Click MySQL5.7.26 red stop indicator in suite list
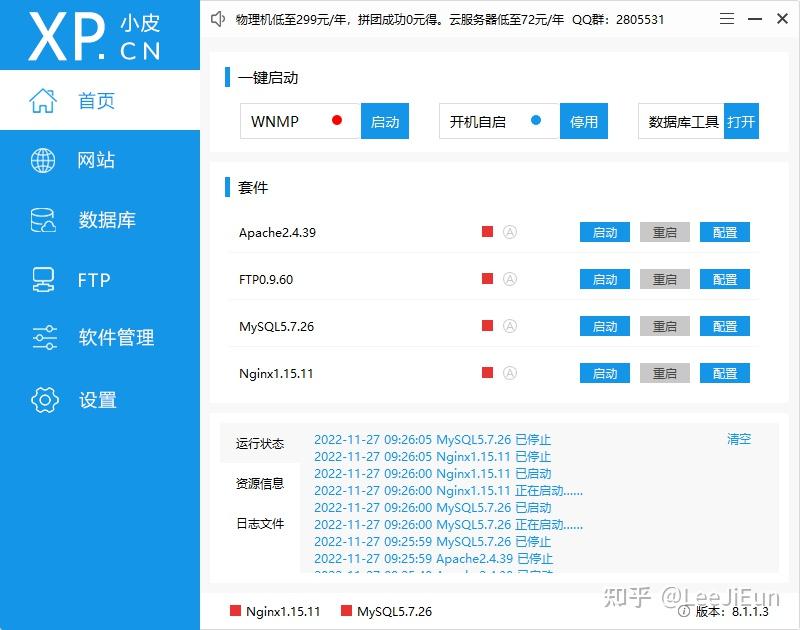This screenshot has width=800, height=630. coord(488,325)
